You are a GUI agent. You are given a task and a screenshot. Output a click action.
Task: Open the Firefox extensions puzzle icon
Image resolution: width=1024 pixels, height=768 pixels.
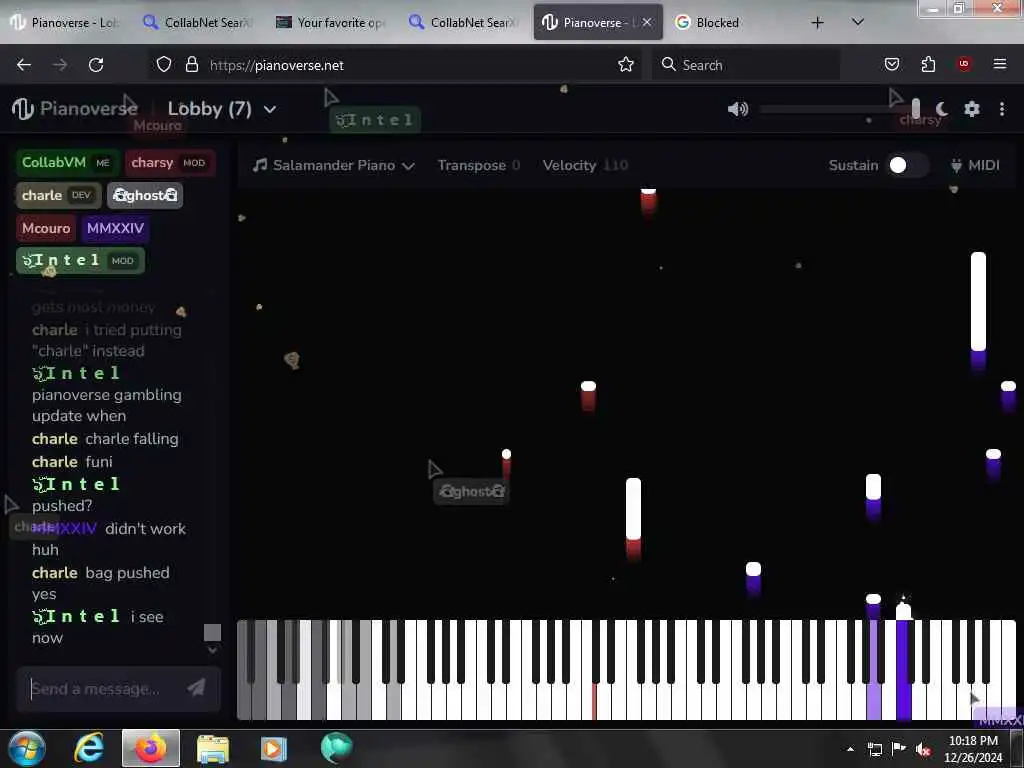[x=928, y=64]
